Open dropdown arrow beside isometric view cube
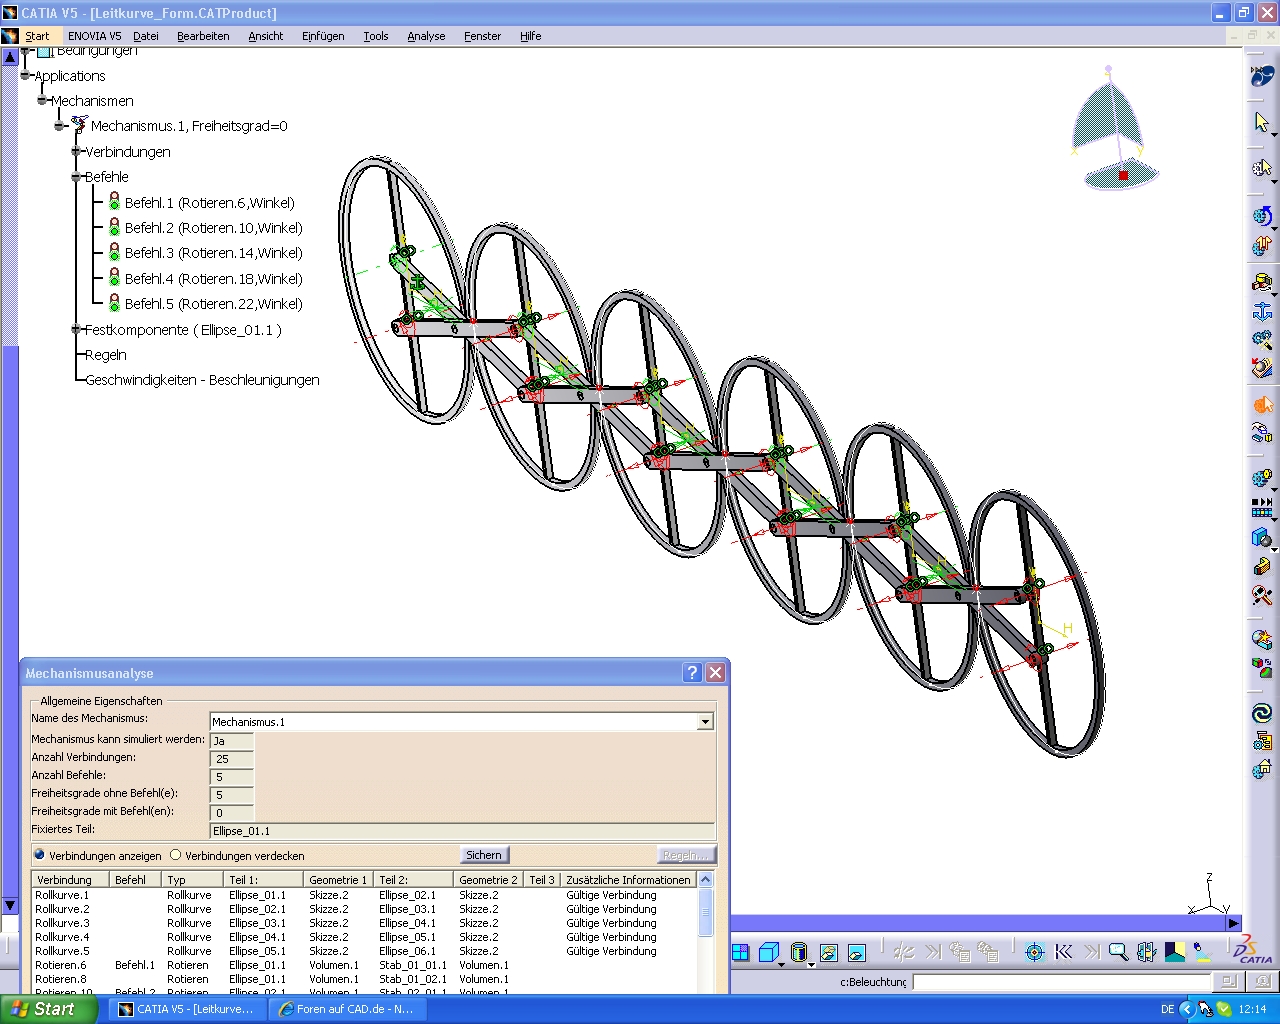Screen dimensions: 1280x1024 (783, 963)
